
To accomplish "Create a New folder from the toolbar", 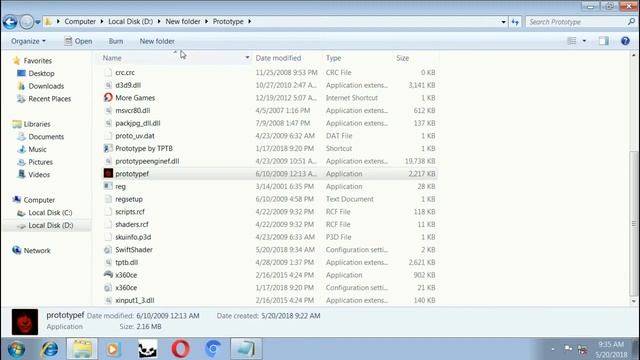I will 157,41.
